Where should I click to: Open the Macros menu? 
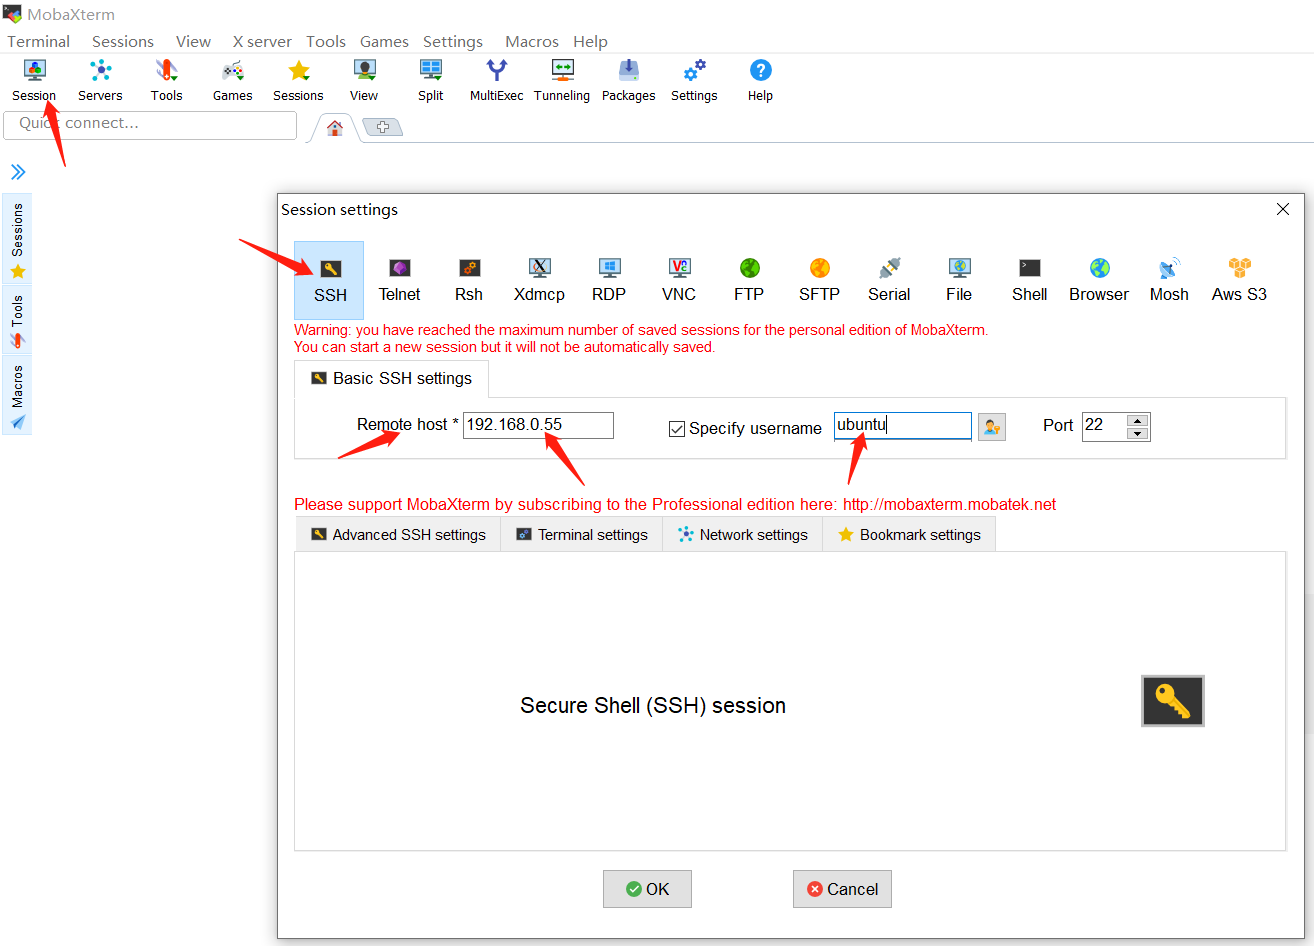(532, 41)
